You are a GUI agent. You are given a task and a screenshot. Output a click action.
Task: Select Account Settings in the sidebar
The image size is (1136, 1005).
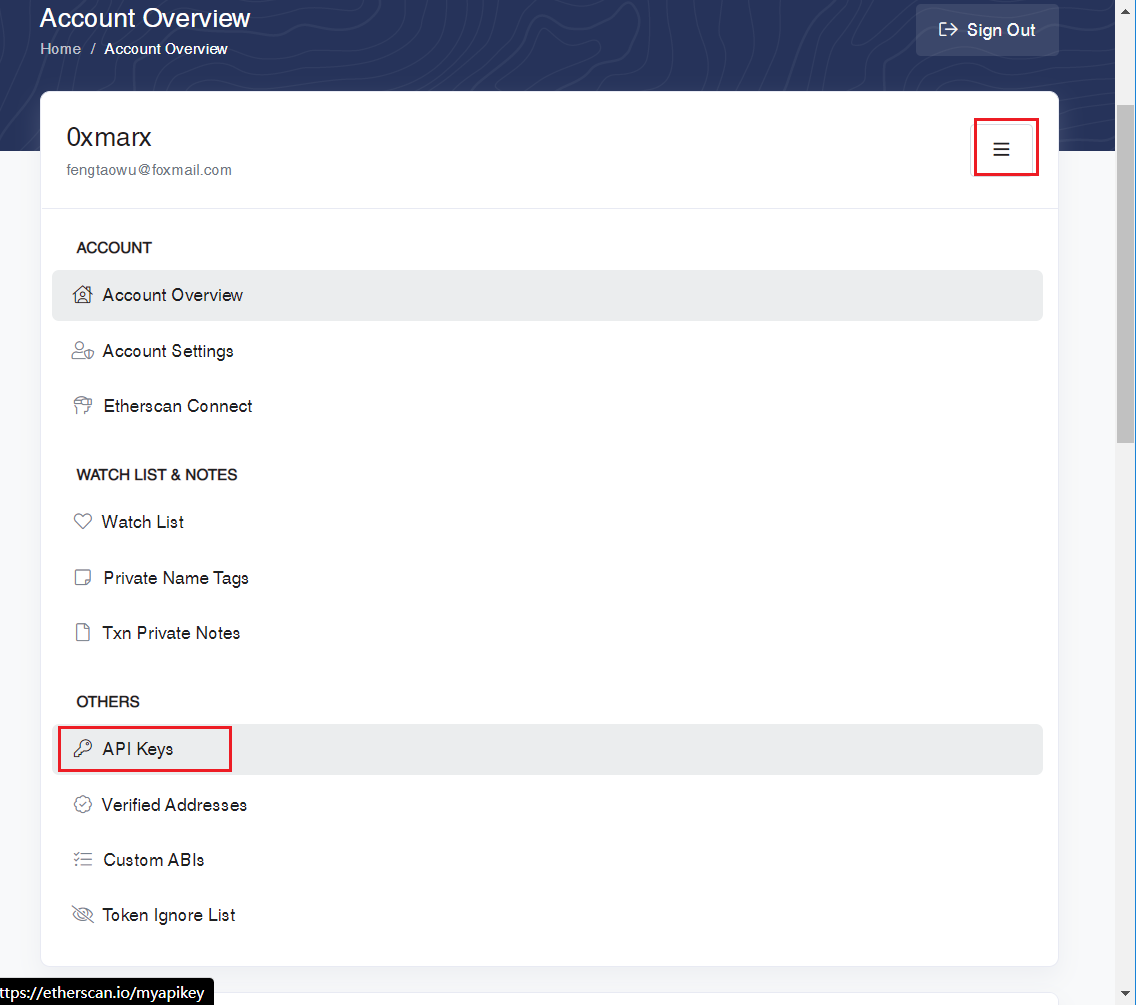click(x=168, y=351)
